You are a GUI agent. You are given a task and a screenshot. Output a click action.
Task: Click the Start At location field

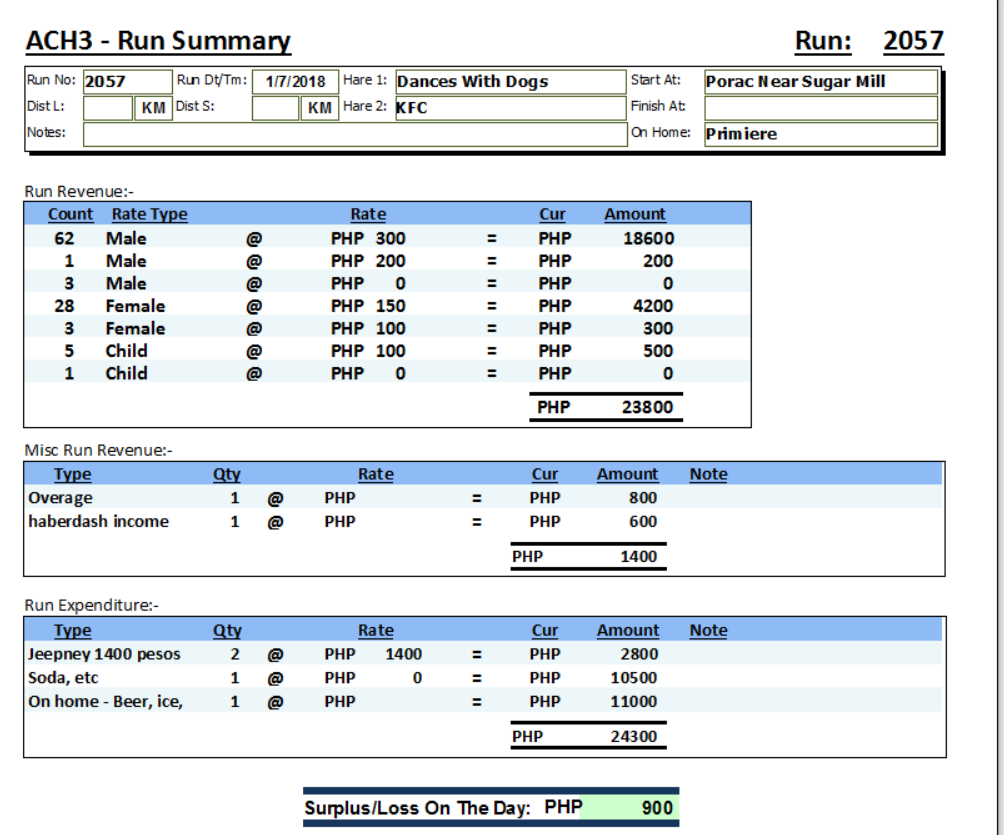point(820,81)
